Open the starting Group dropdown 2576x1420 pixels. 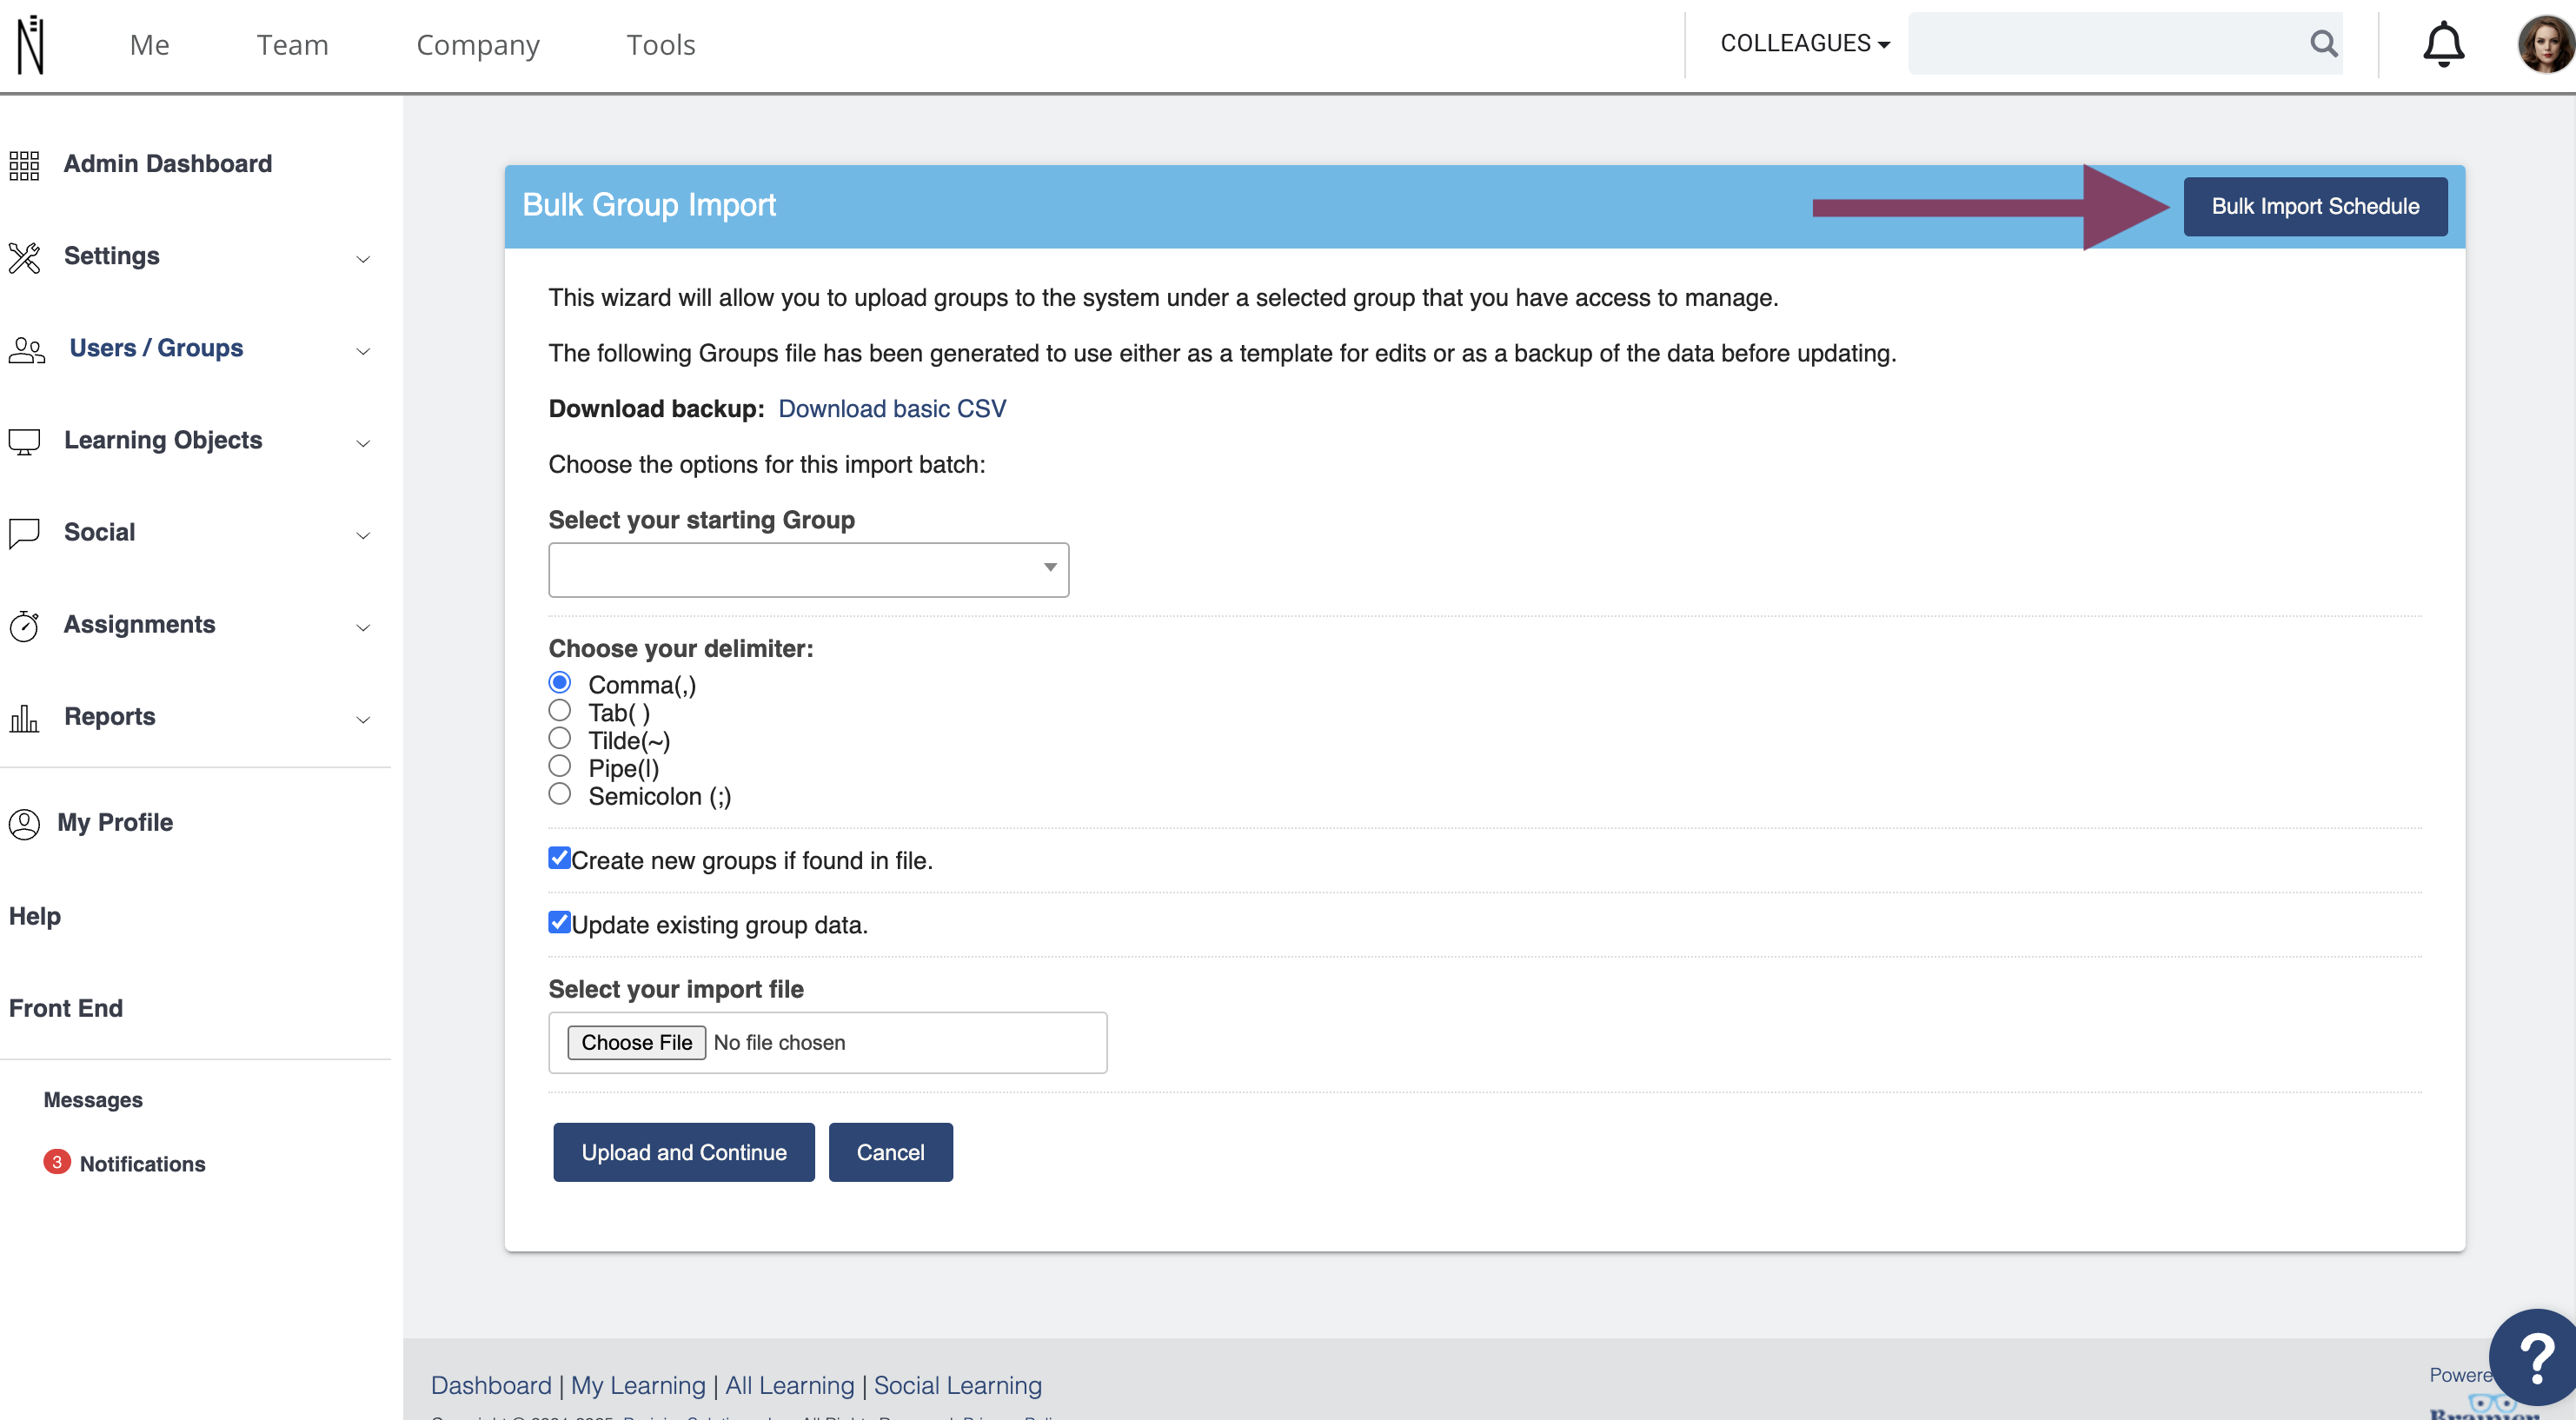click(x=808, y=569)
